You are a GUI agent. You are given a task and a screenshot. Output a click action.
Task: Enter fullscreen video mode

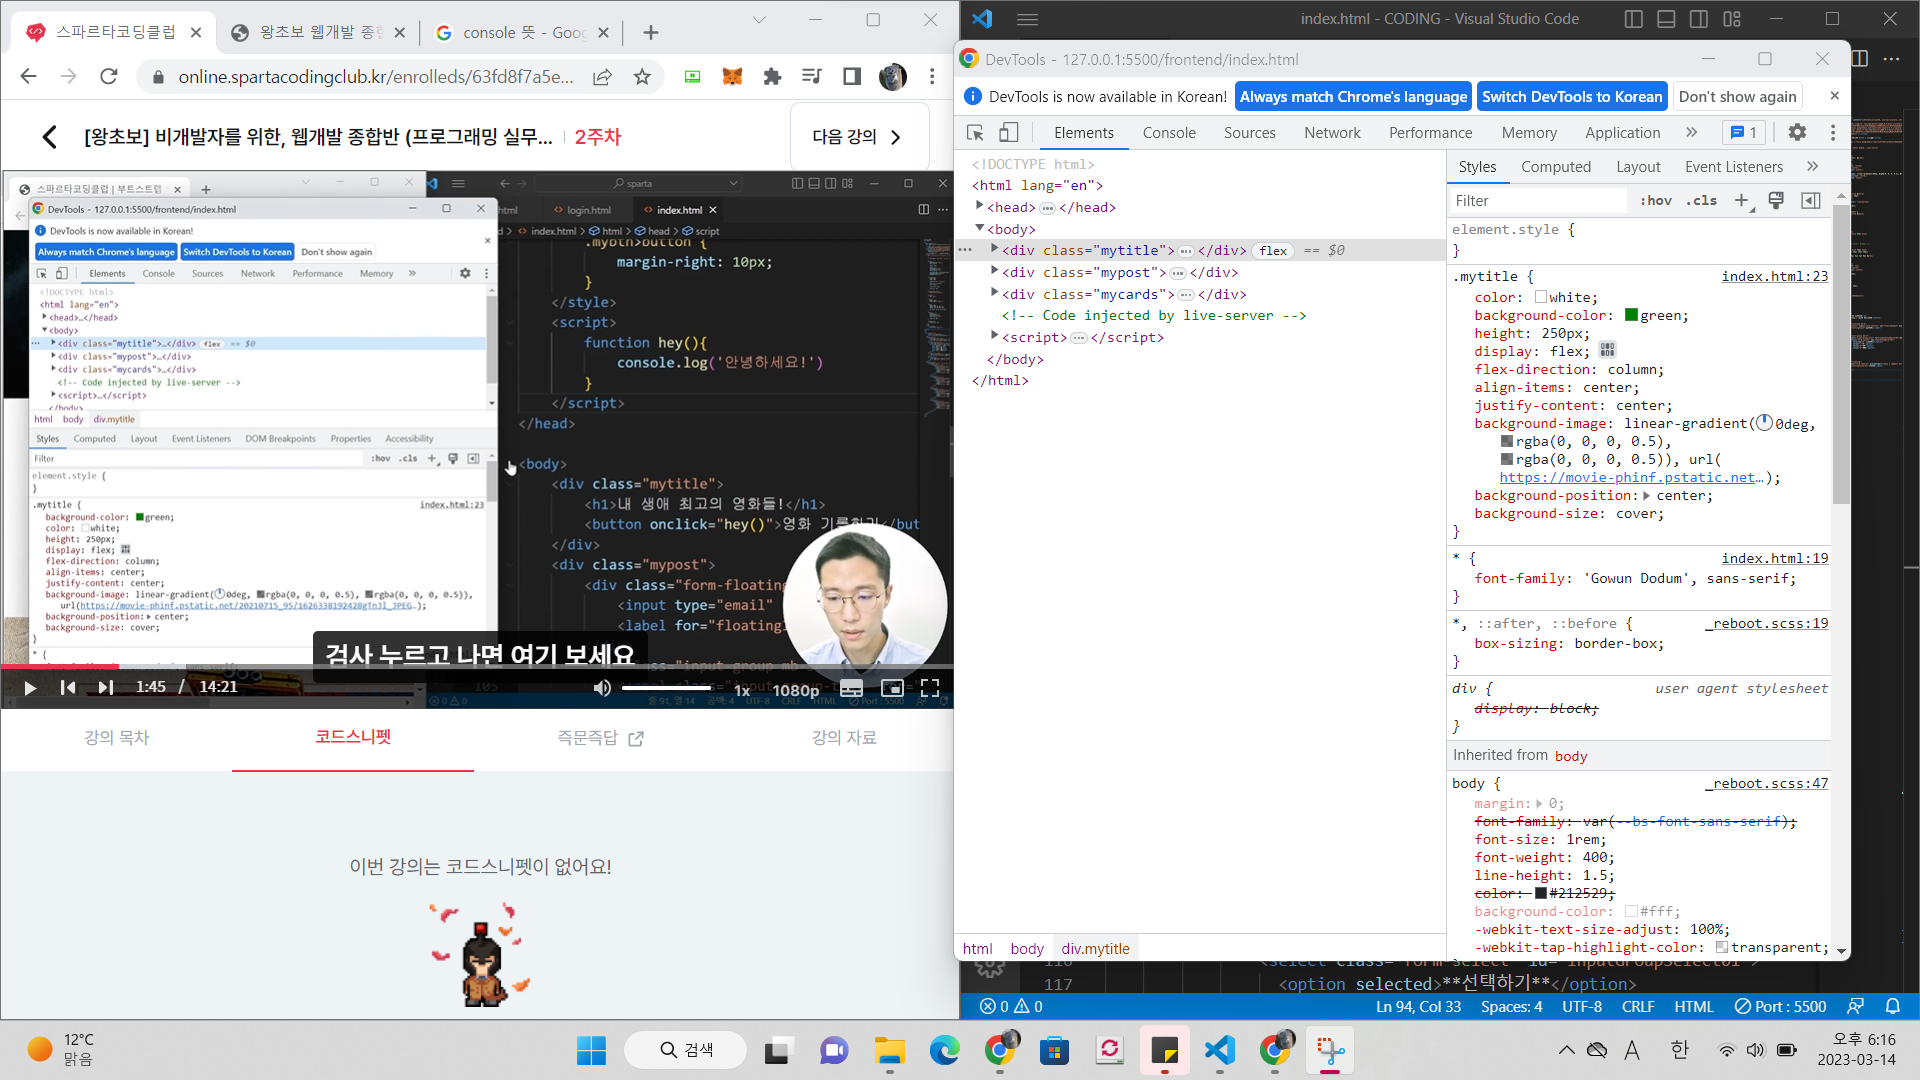pyautogui.click(x=930, y=688)
